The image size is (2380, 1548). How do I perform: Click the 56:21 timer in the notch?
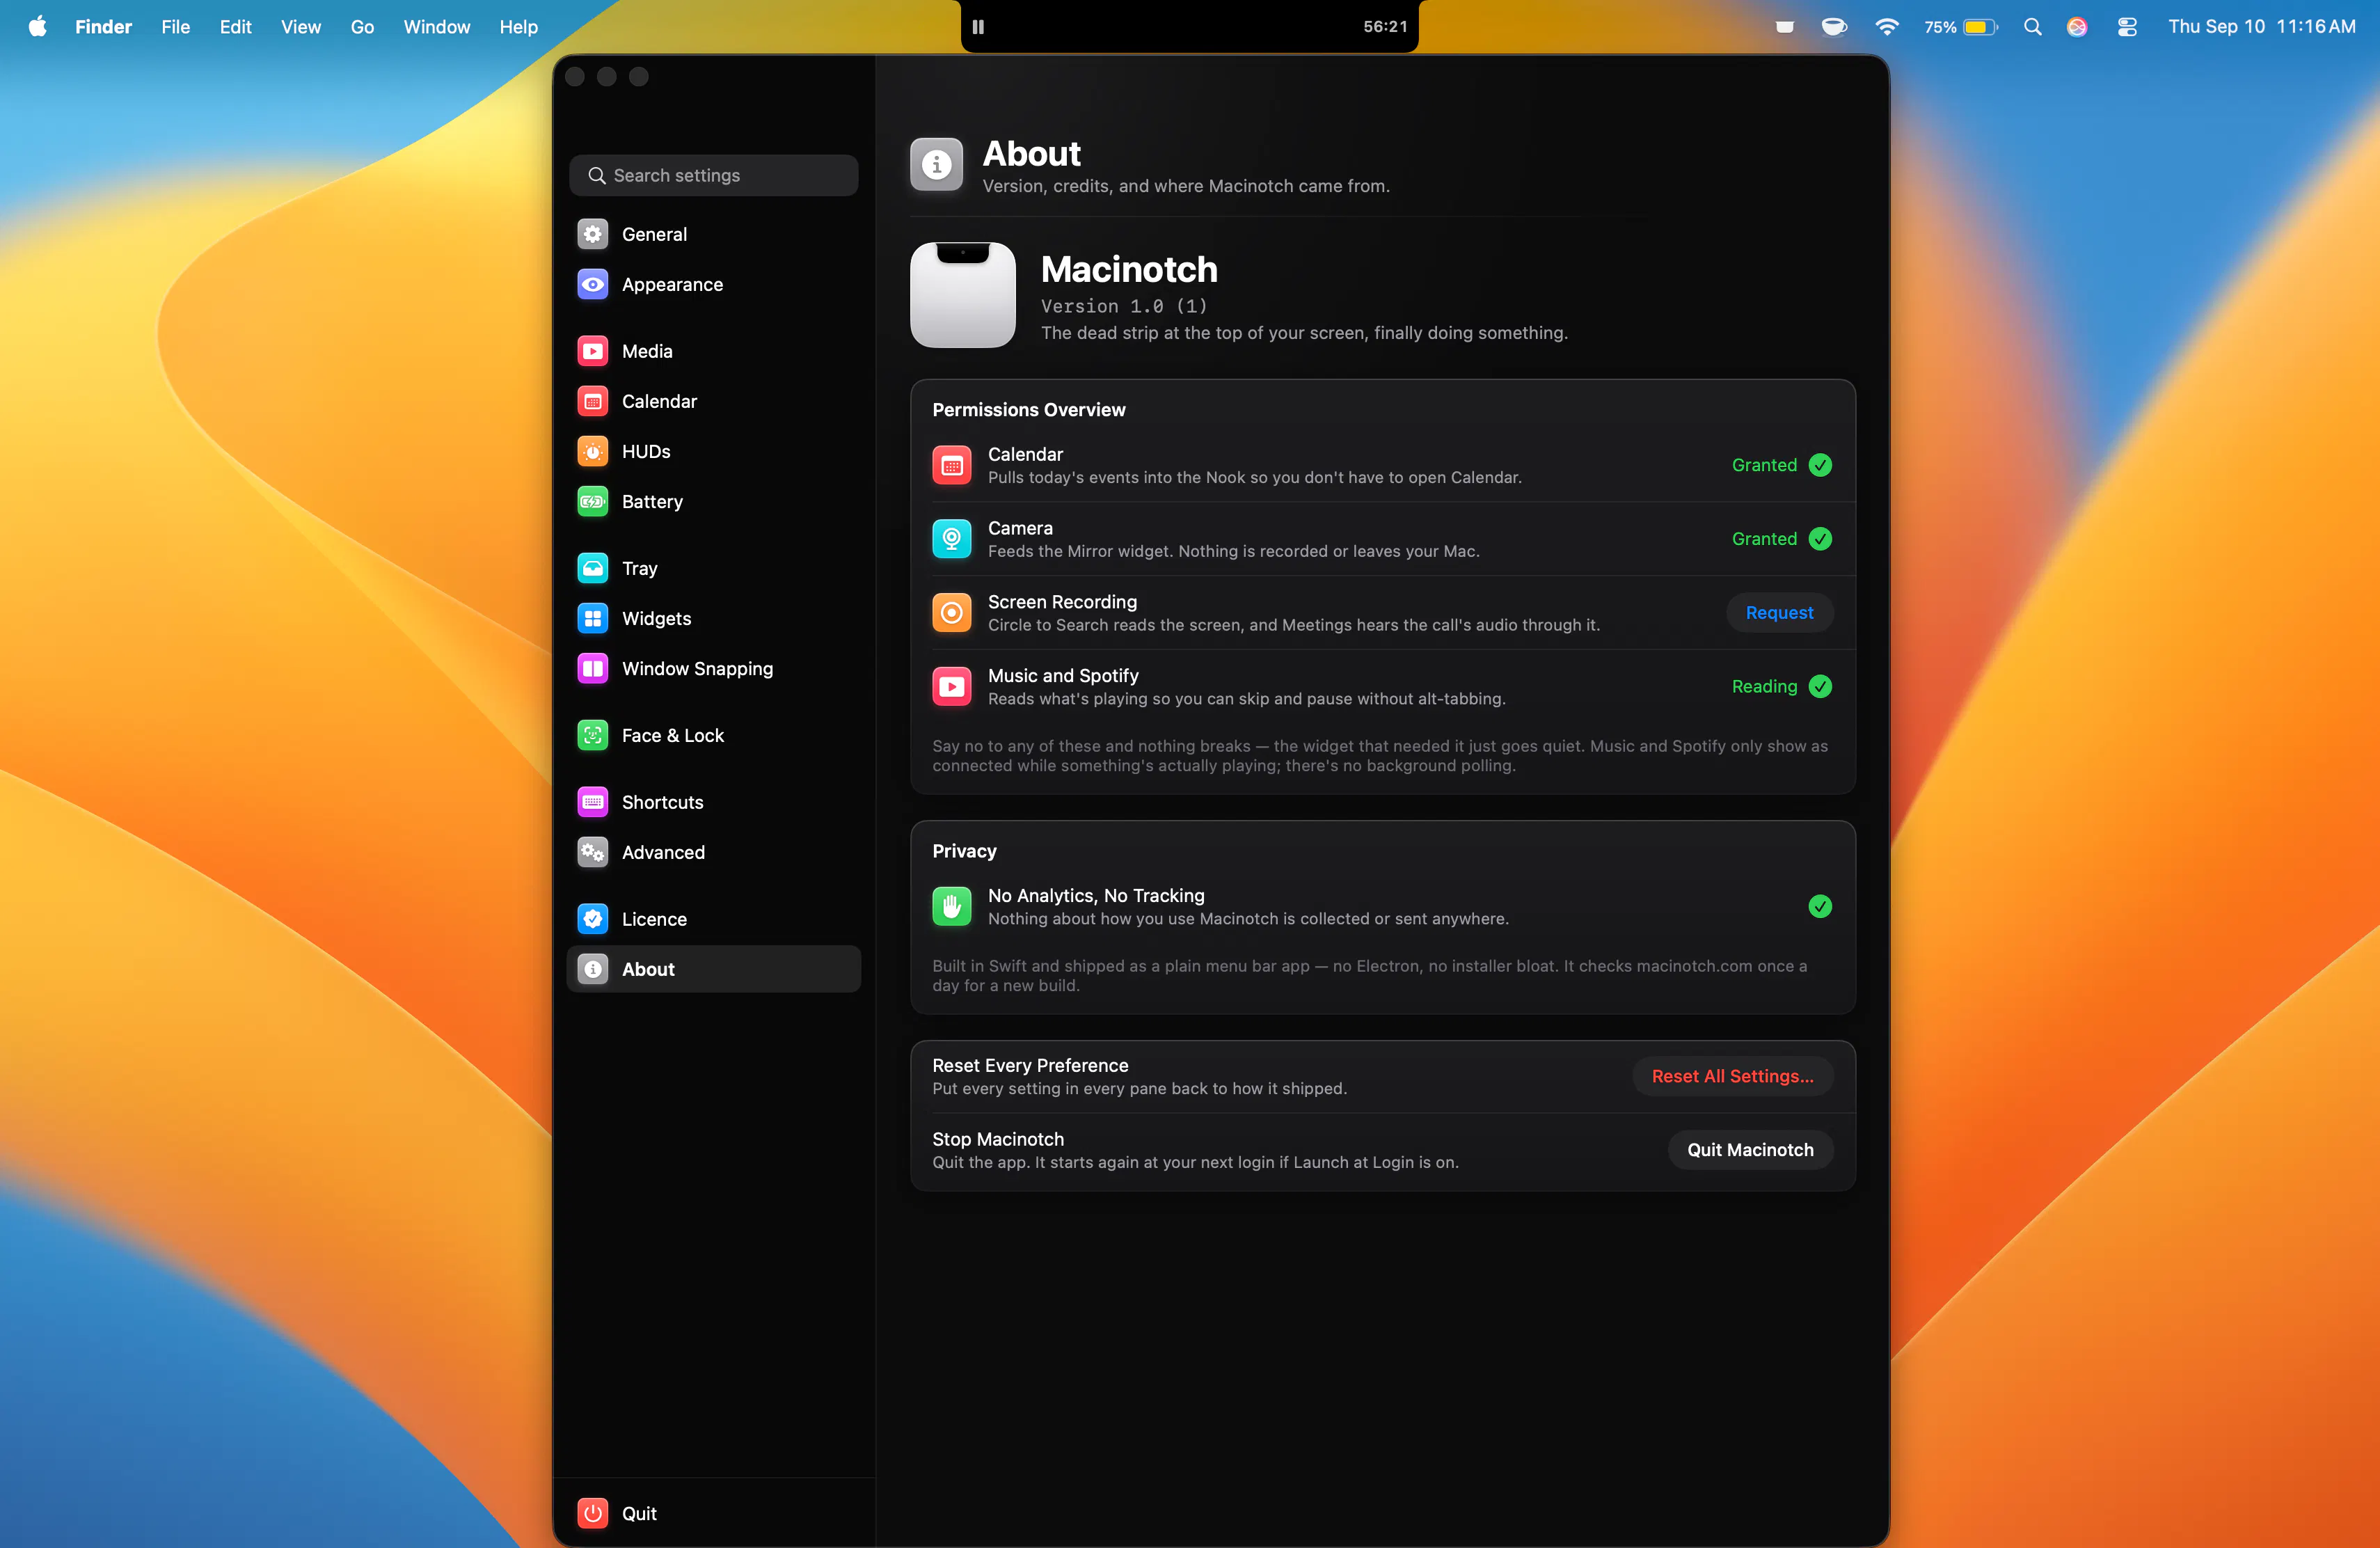point(1385,27)
